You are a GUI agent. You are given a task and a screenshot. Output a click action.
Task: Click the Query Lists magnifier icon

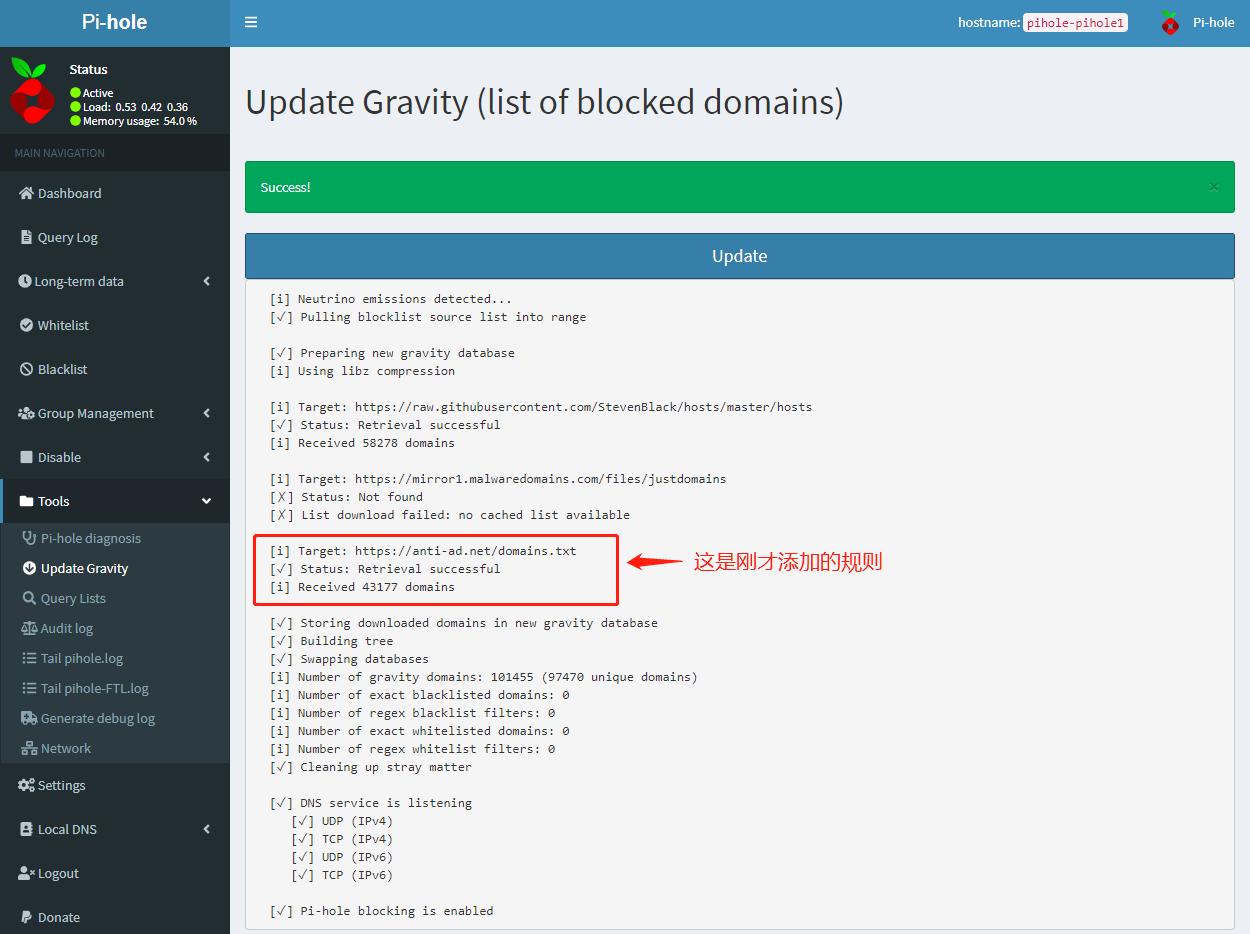[29, 598]
